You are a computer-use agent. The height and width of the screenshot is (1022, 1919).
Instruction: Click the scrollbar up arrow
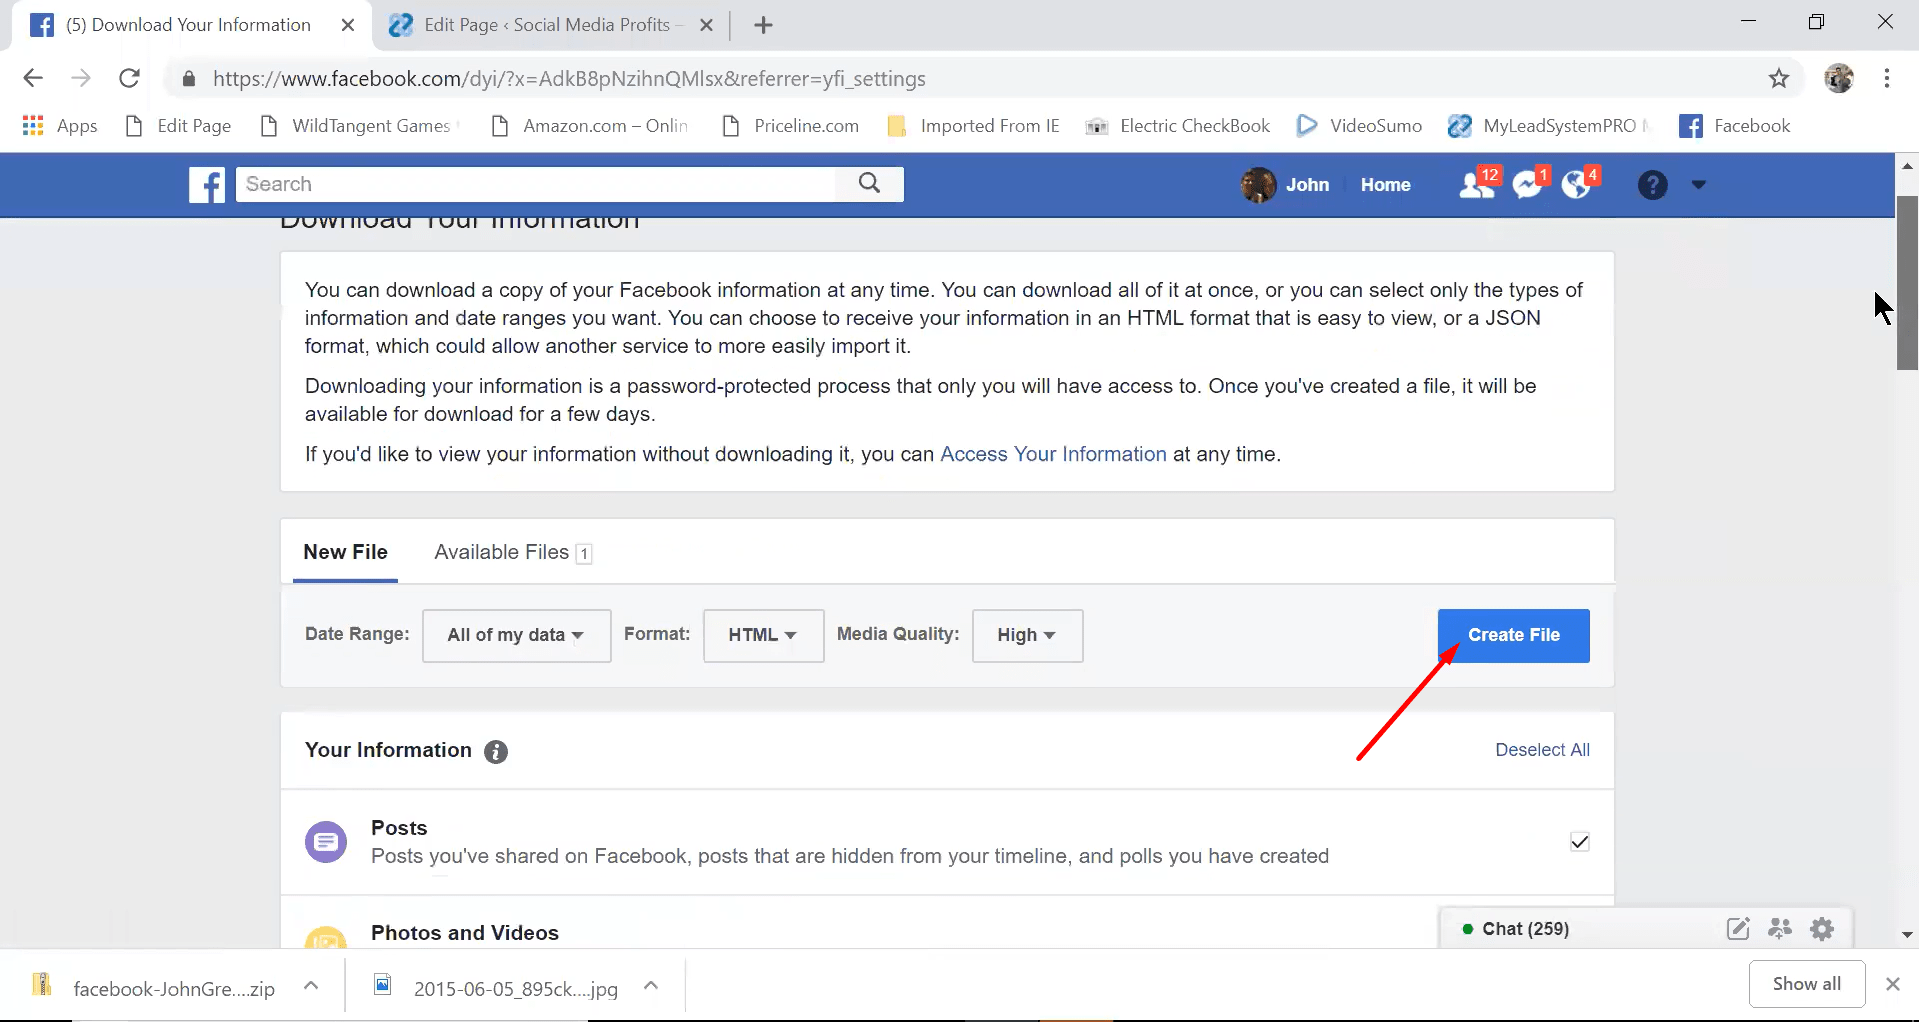(x=1907, y=166)
